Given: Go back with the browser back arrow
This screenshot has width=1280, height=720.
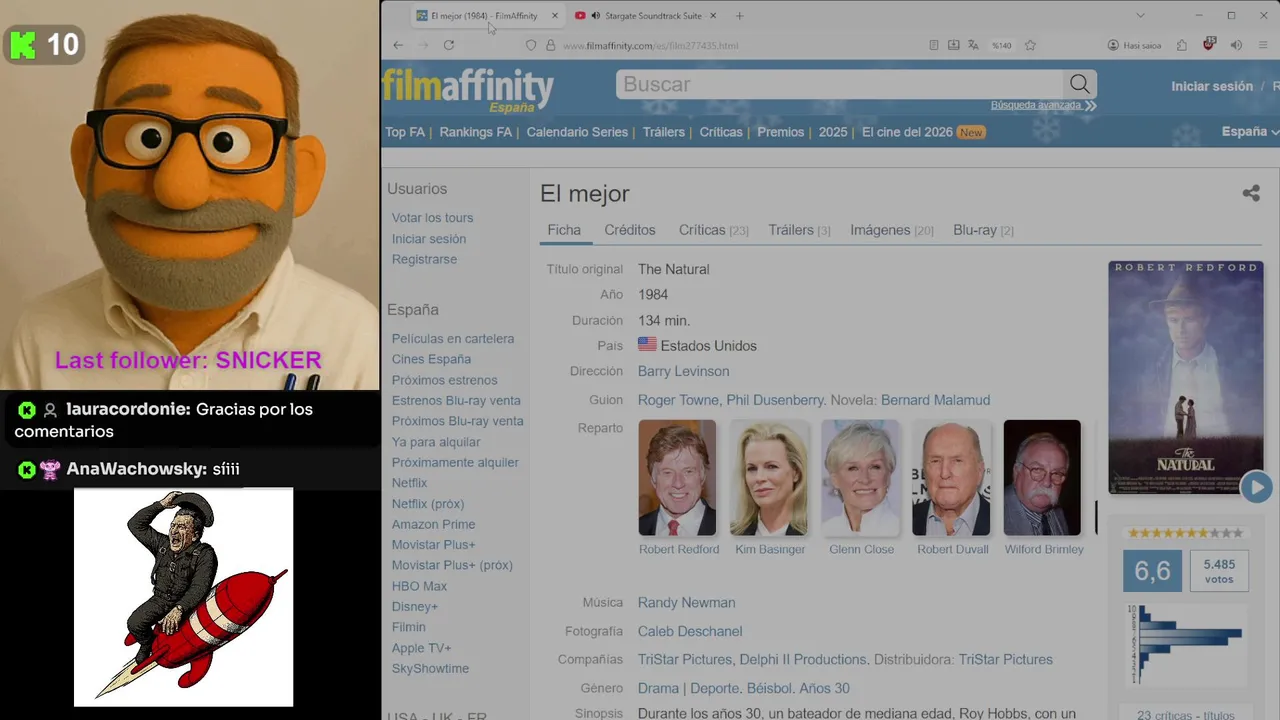Looking at the screenshot, I should (x=398, y=45).
